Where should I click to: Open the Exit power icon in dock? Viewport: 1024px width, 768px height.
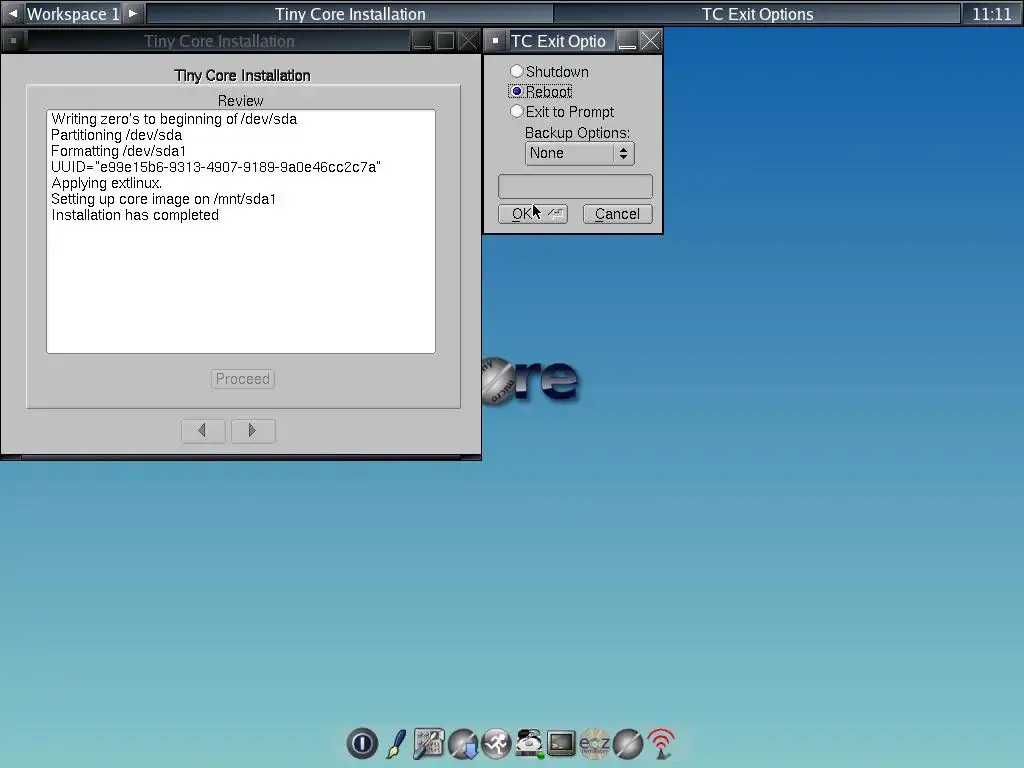pos(362,743)
